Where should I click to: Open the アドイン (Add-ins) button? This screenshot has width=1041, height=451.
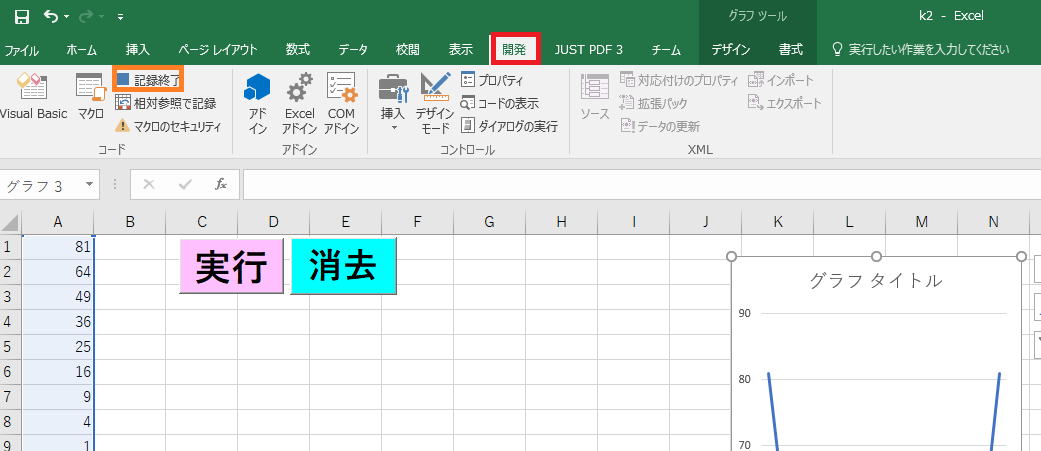(x=258, y=103)
